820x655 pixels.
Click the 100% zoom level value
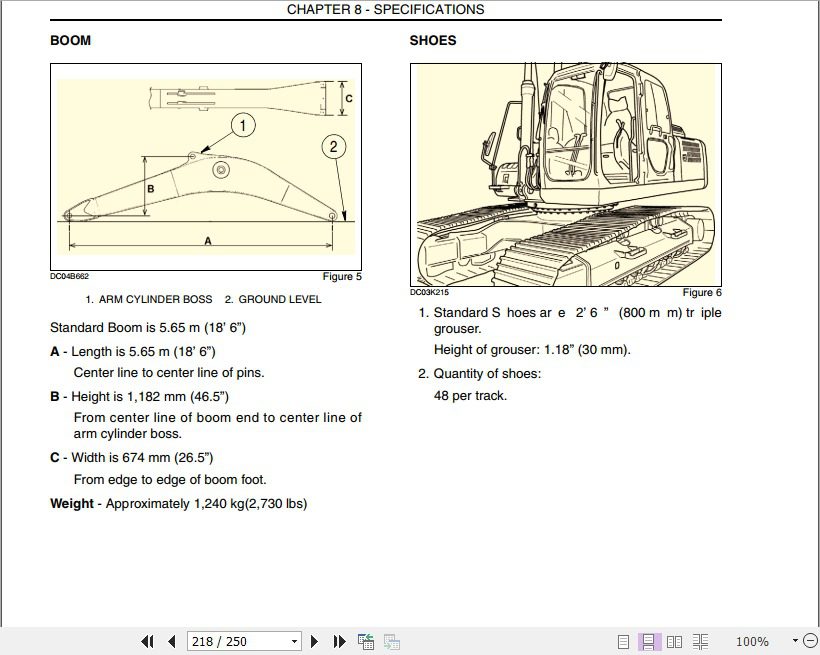(752, 641)
